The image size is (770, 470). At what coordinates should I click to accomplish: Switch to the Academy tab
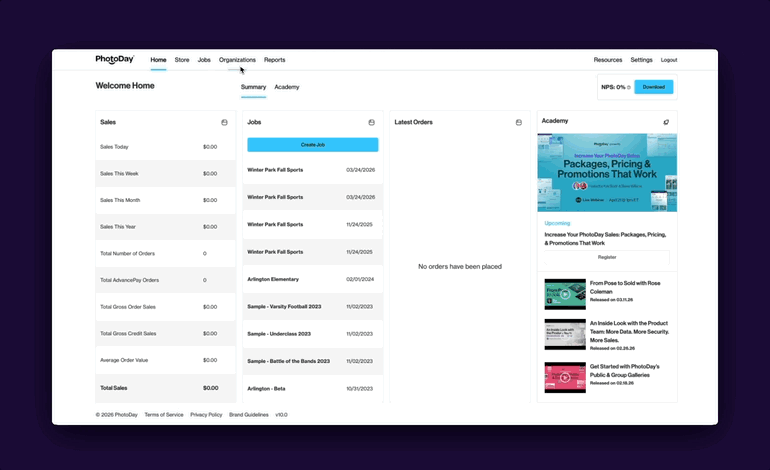[287, 87]
